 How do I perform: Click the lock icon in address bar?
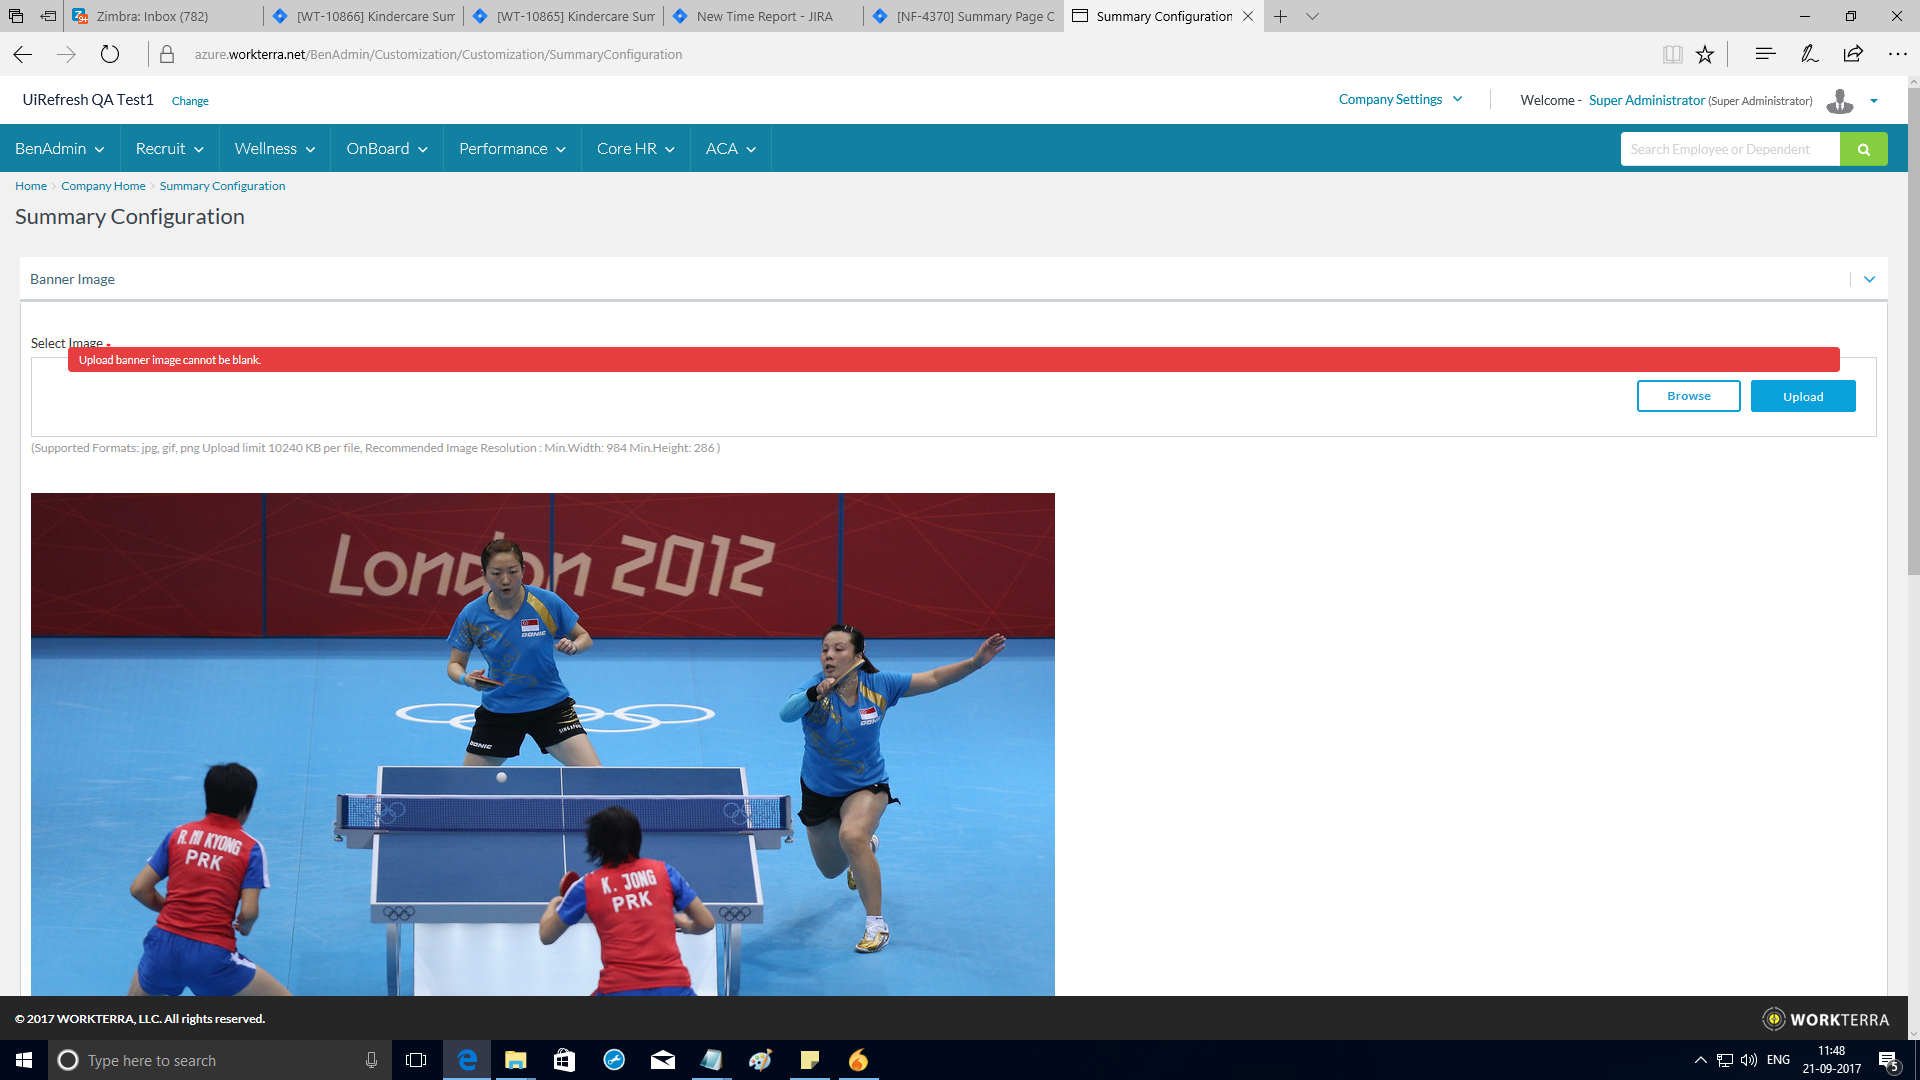(x=167, y=55)
